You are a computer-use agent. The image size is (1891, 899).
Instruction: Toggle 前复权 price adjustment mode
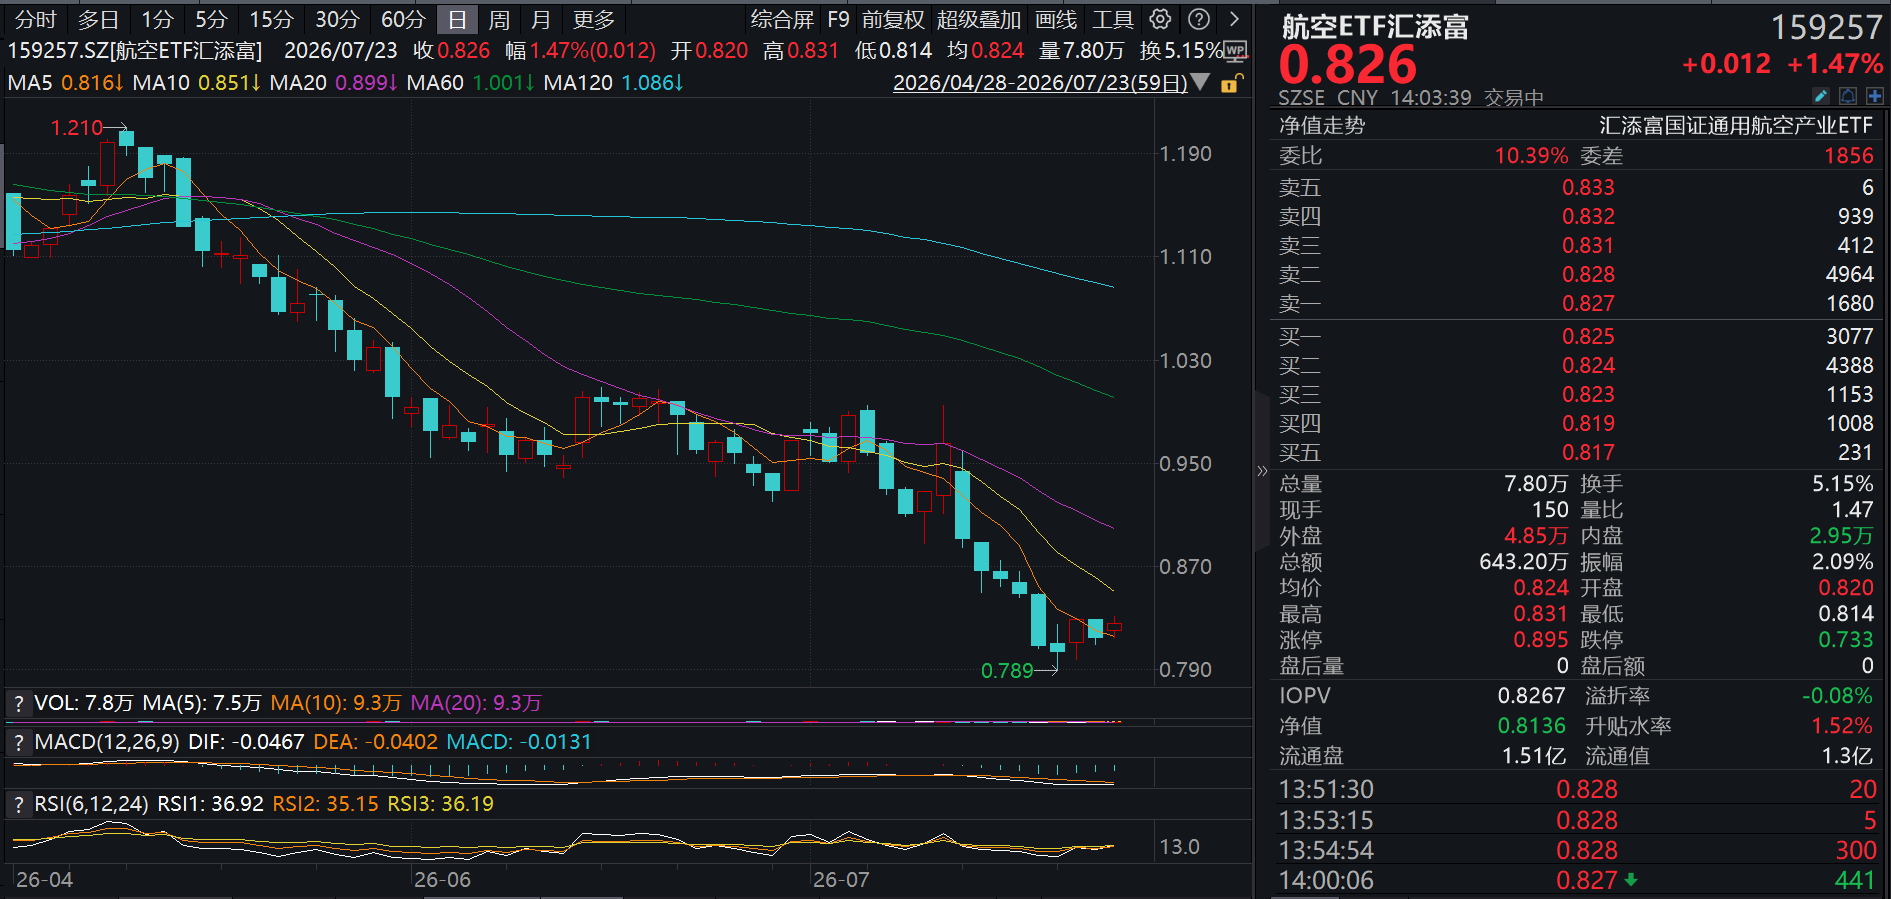(x=893, y=20)
